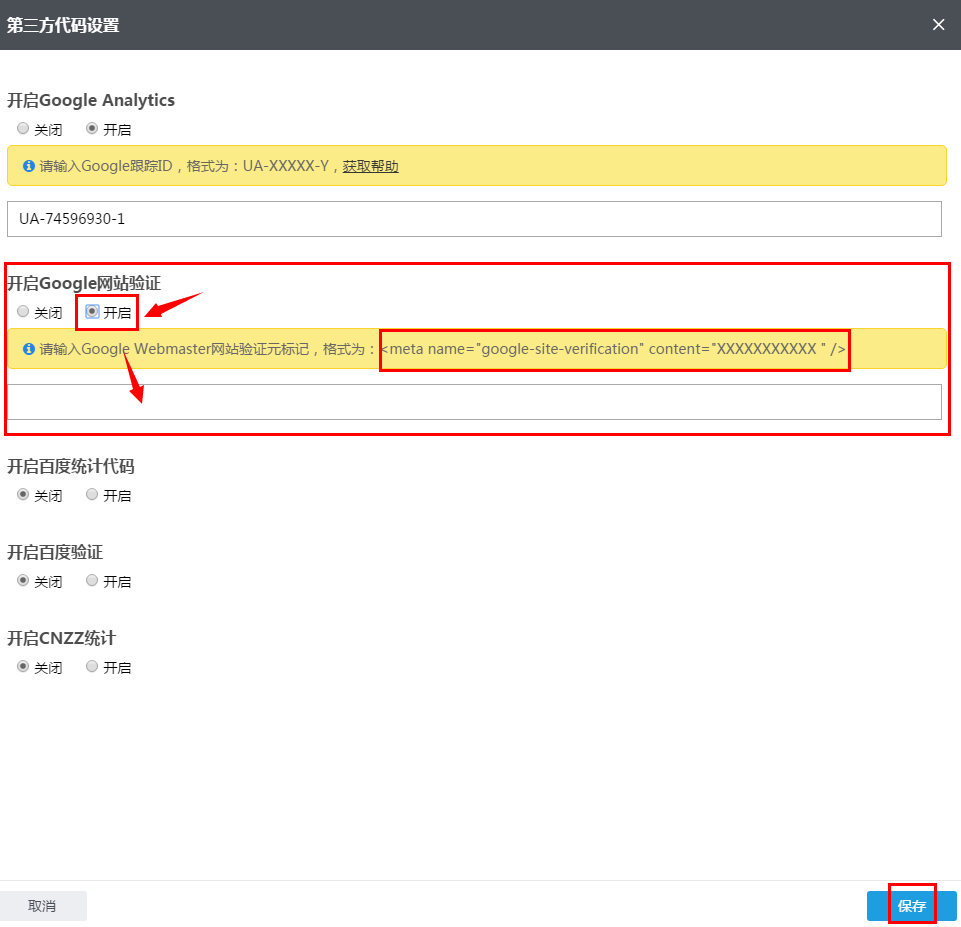Click the UA-74596930-1 tracking ID field
The width and height of the screenshot is (961, 927).
click(x=474, y=219)
